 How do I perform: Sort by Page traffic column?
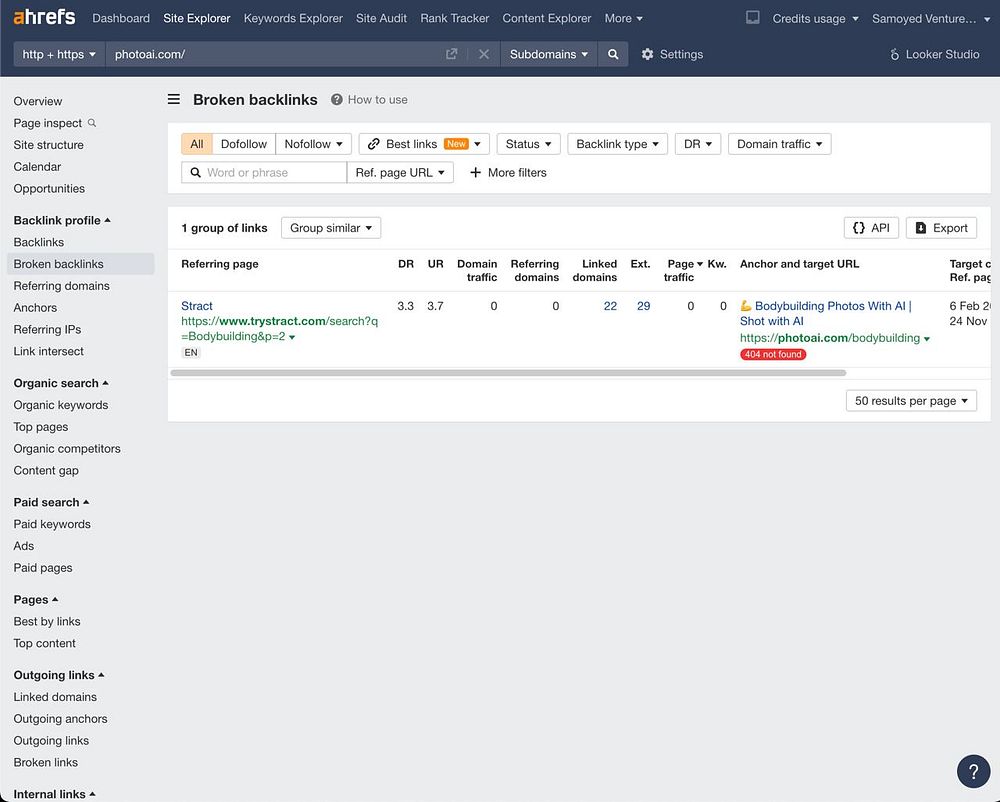[x=682, y=270]
